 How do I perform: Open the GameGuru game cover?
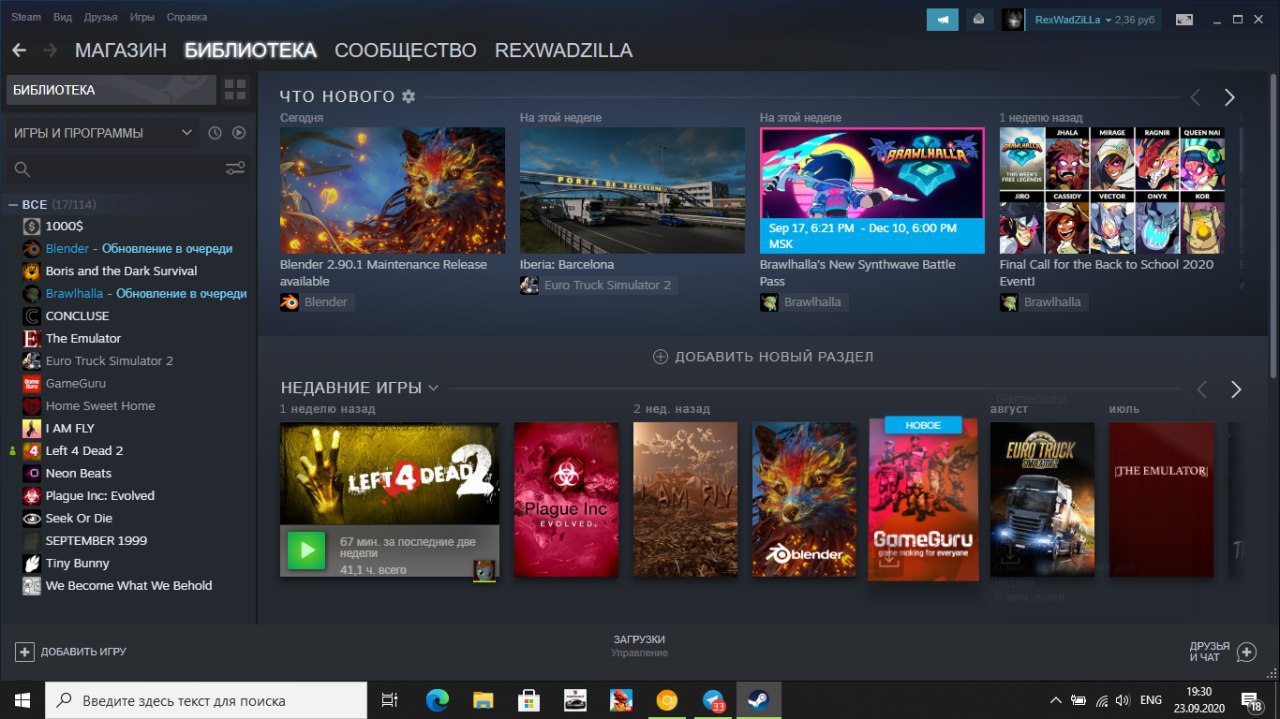[923, 499]
